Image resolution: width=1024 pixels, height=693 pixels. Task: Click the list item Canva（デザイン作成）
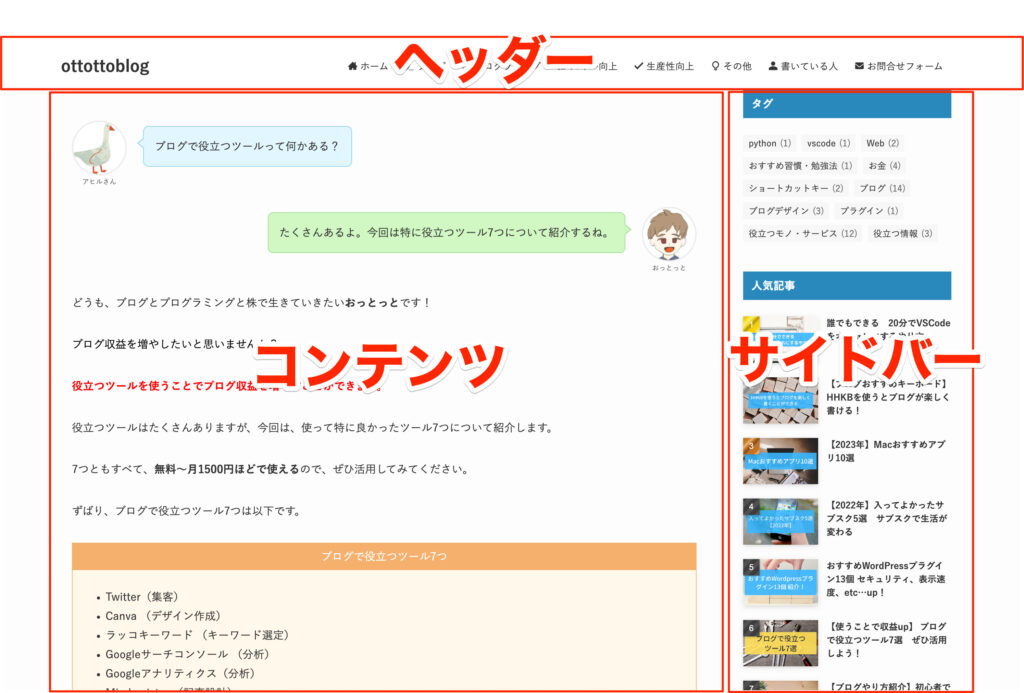[x=163, y=616]
